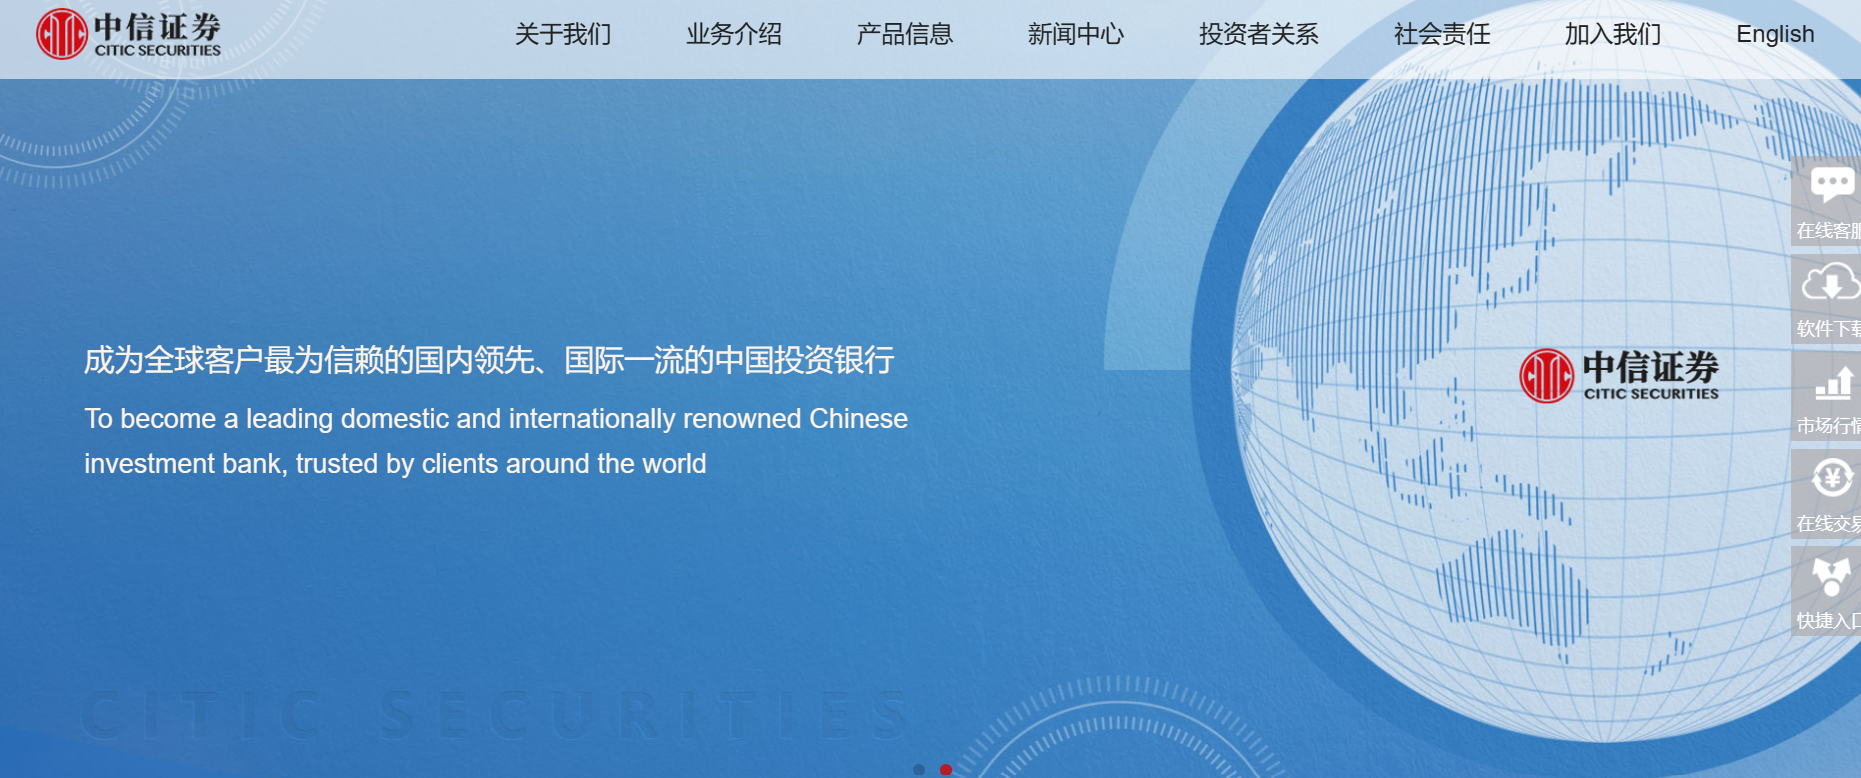Click the English slogan starting 'To become a leading'

tap(496, 441)
